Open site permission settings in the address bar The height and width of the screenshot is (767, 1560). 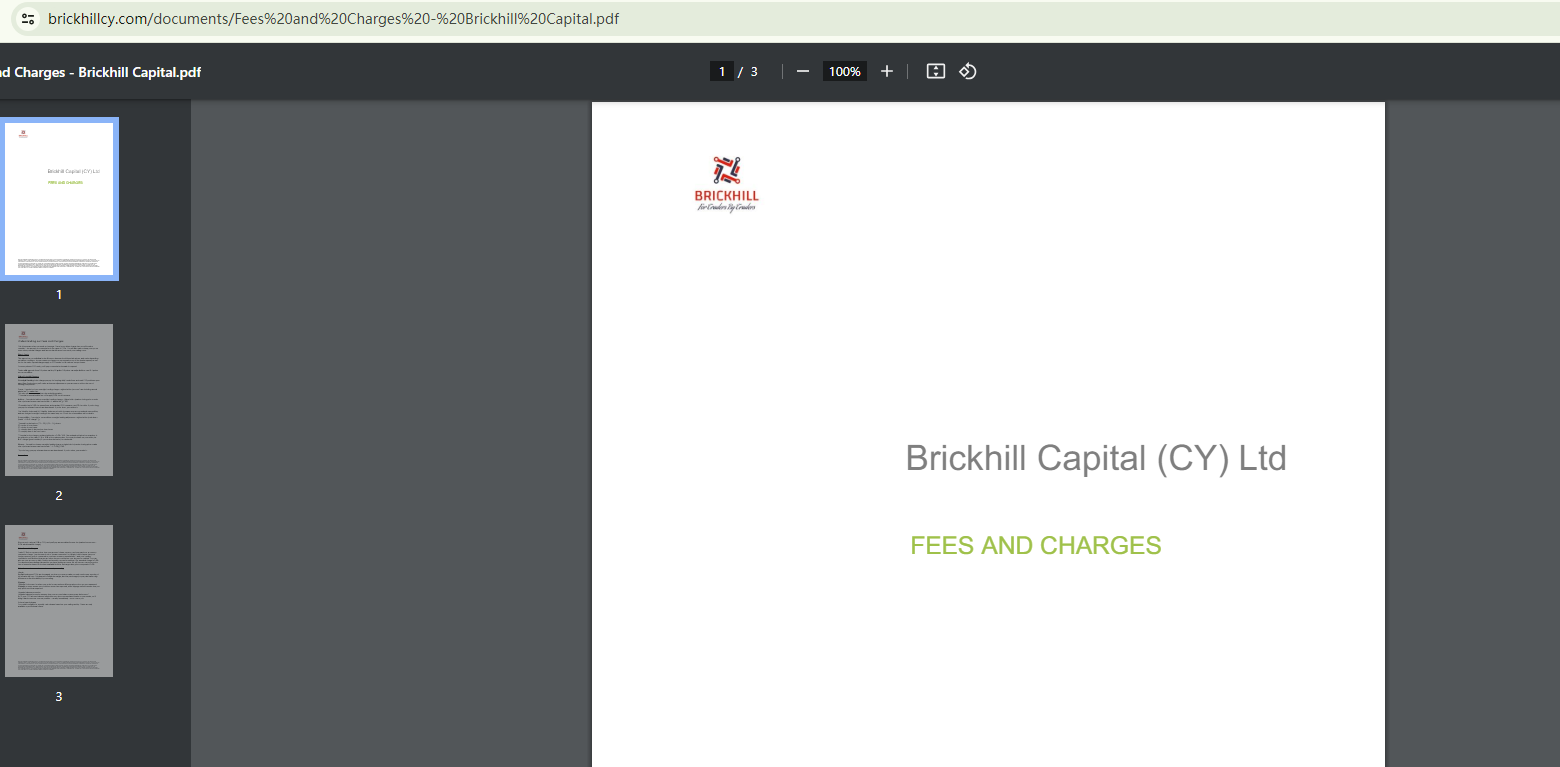point(27,18)
